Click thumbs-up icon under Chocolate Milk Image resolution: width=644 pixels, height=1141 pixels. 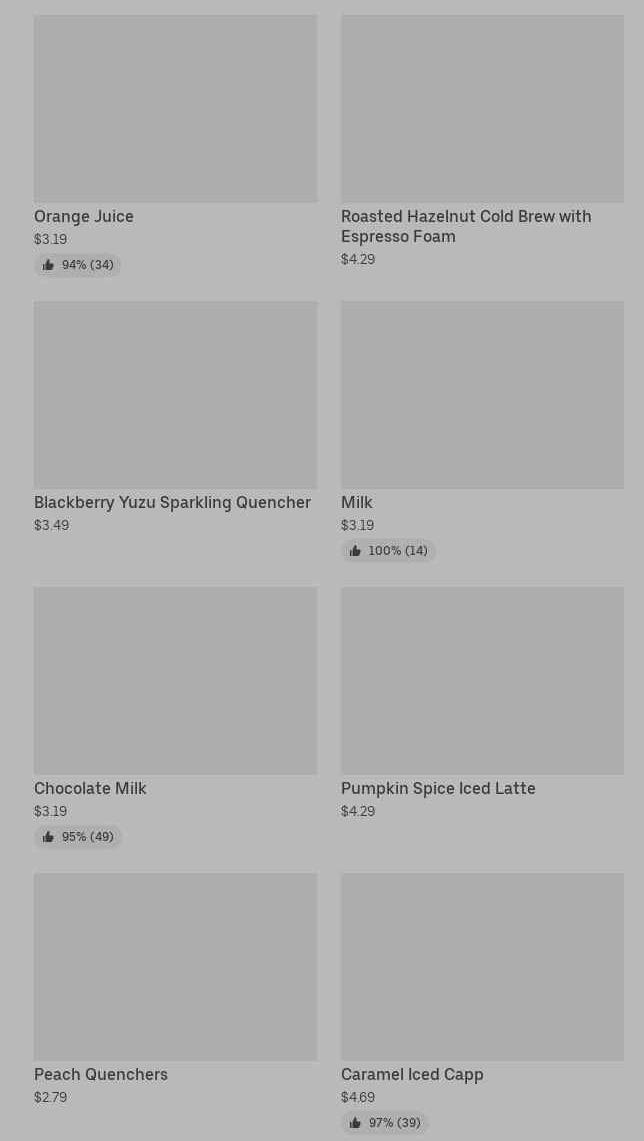click(48, 837)
